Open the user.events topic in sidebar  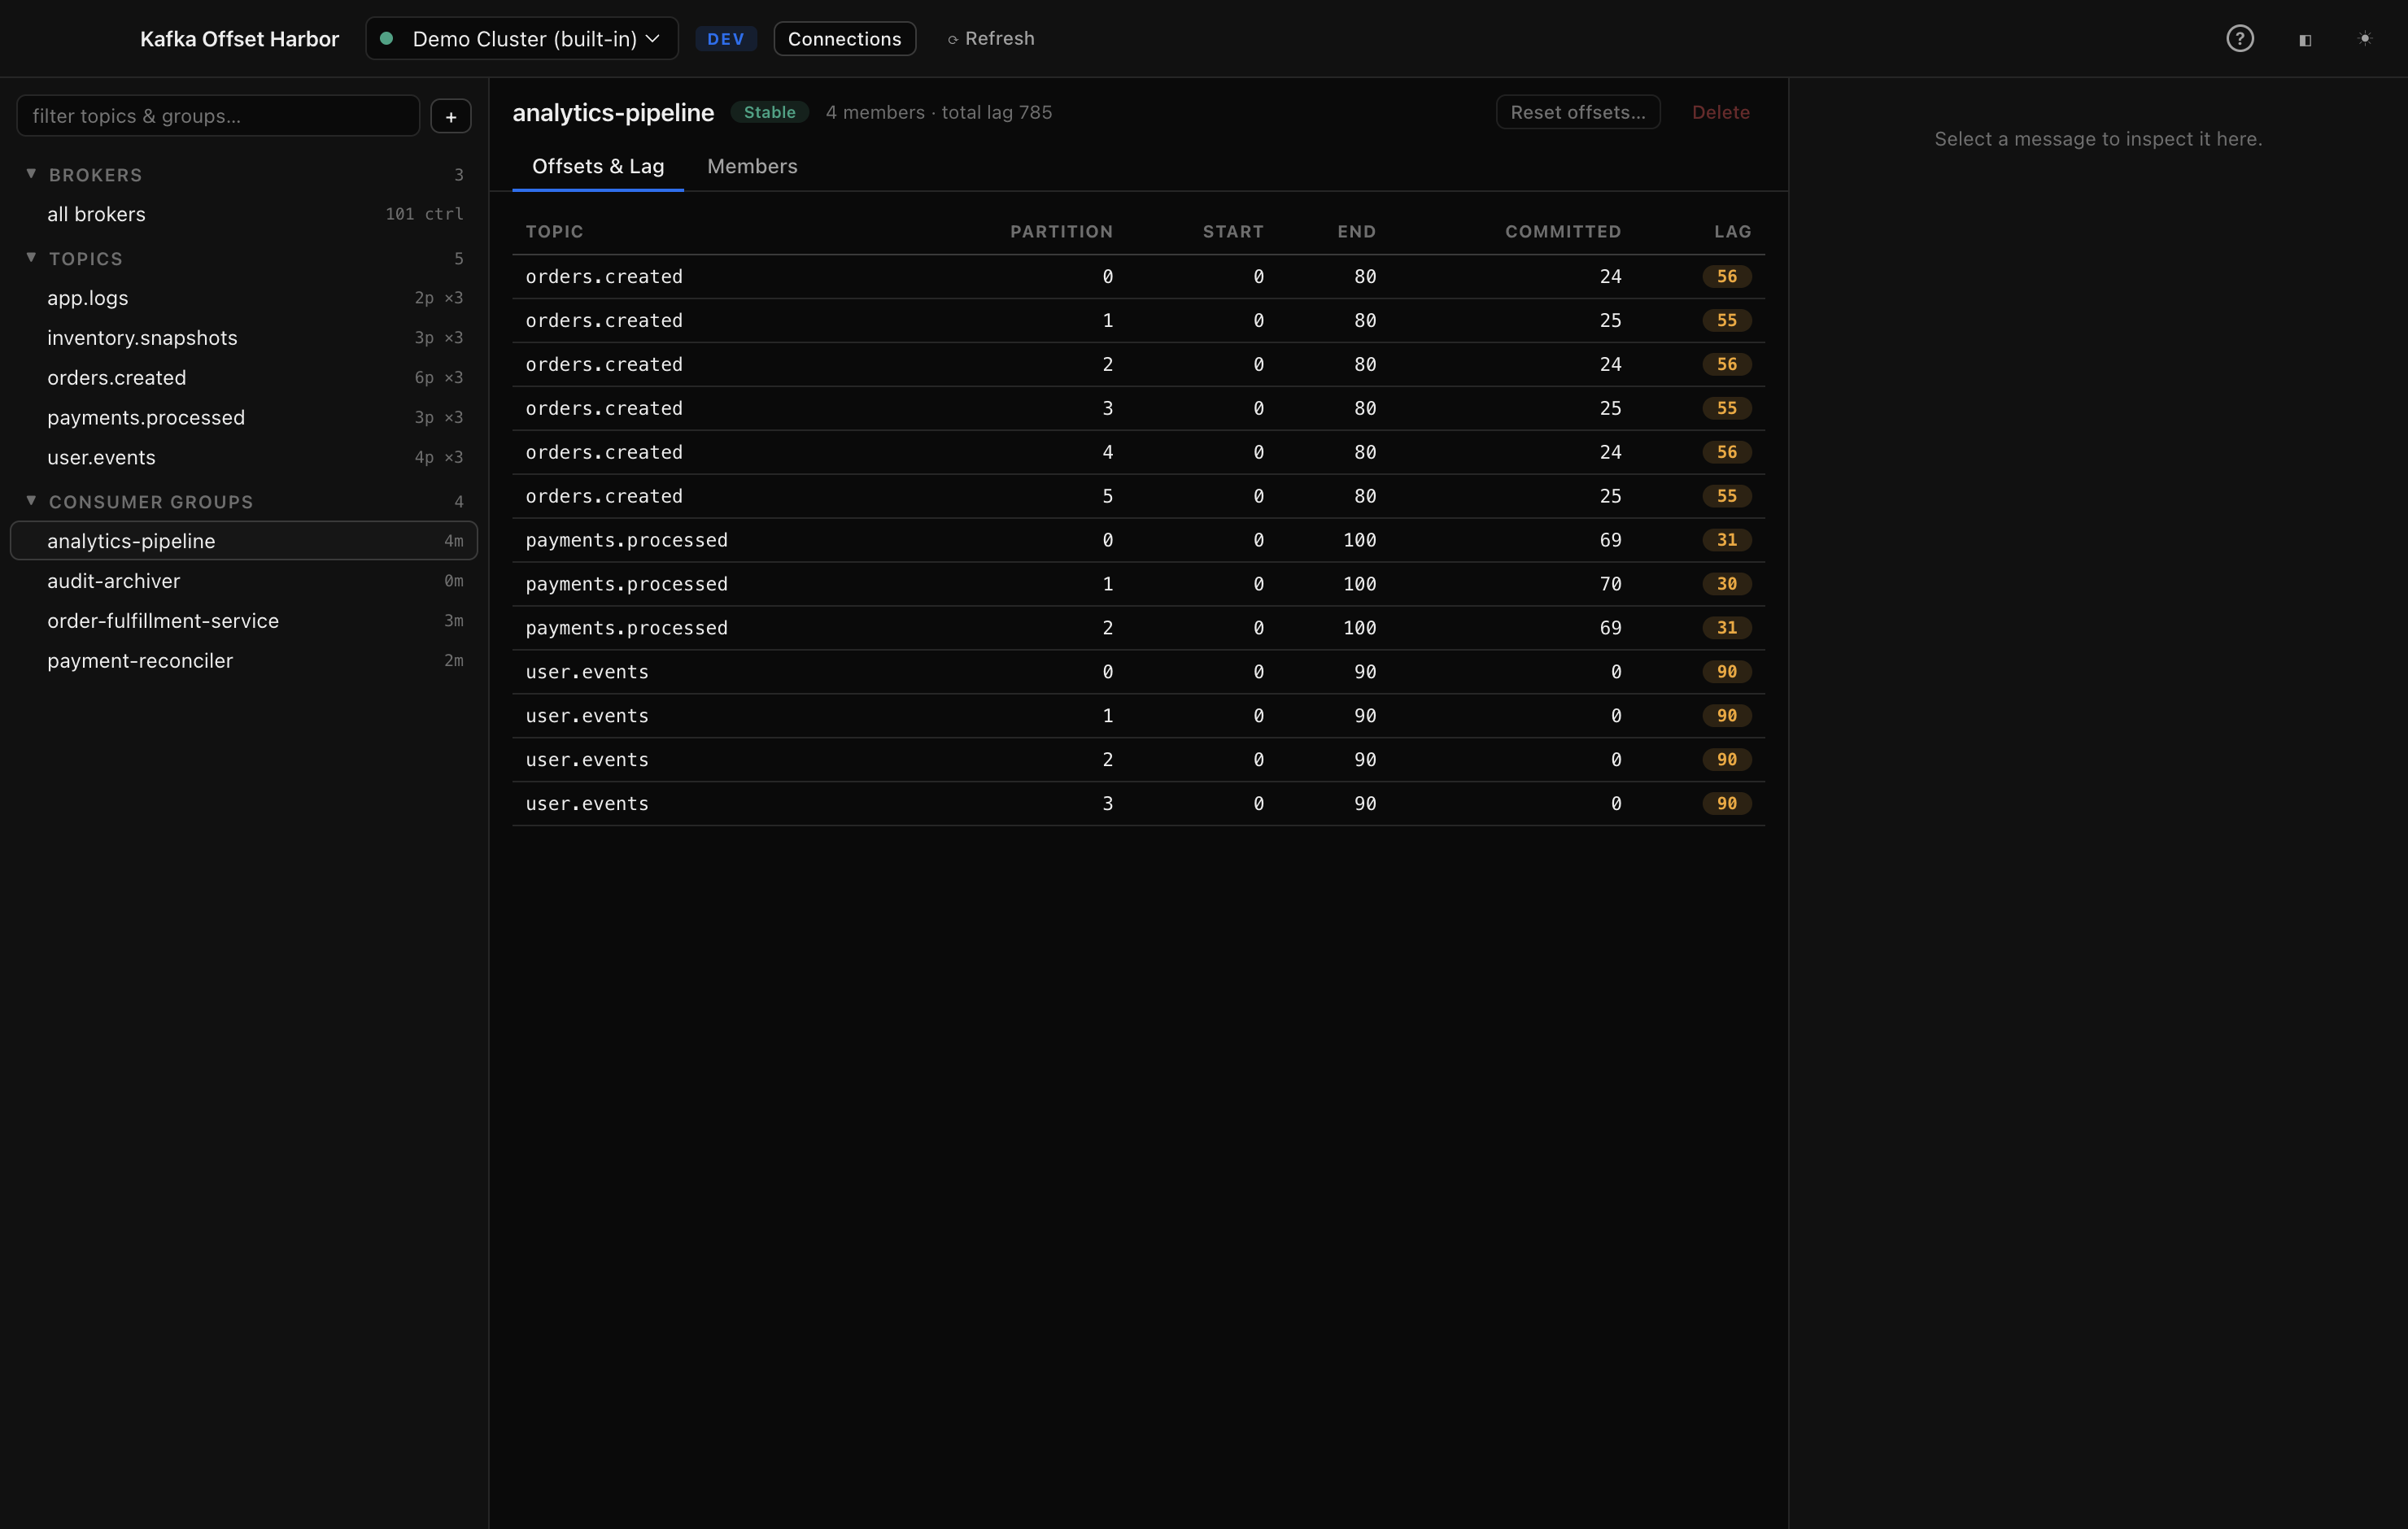click(244, 458)
